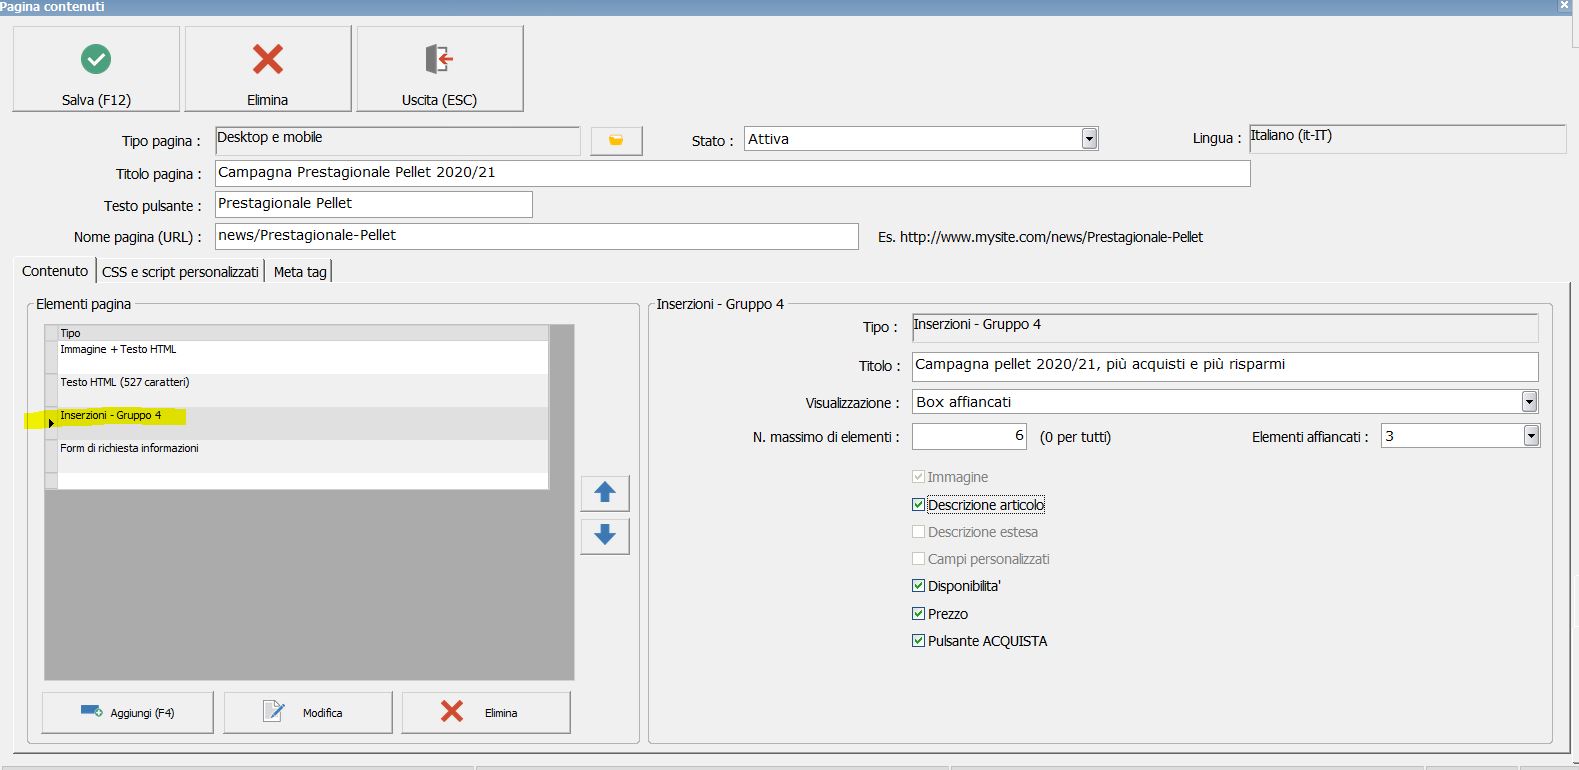Click the Testo pulsante input field
This screenshot has height=770, width=1579.
[374, 204]
